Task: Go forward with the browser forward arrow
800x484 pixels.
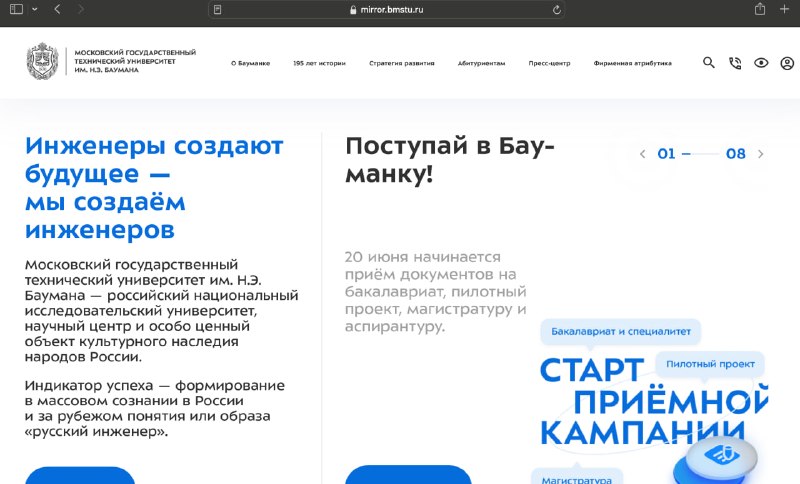Action: tap(81, 9)
